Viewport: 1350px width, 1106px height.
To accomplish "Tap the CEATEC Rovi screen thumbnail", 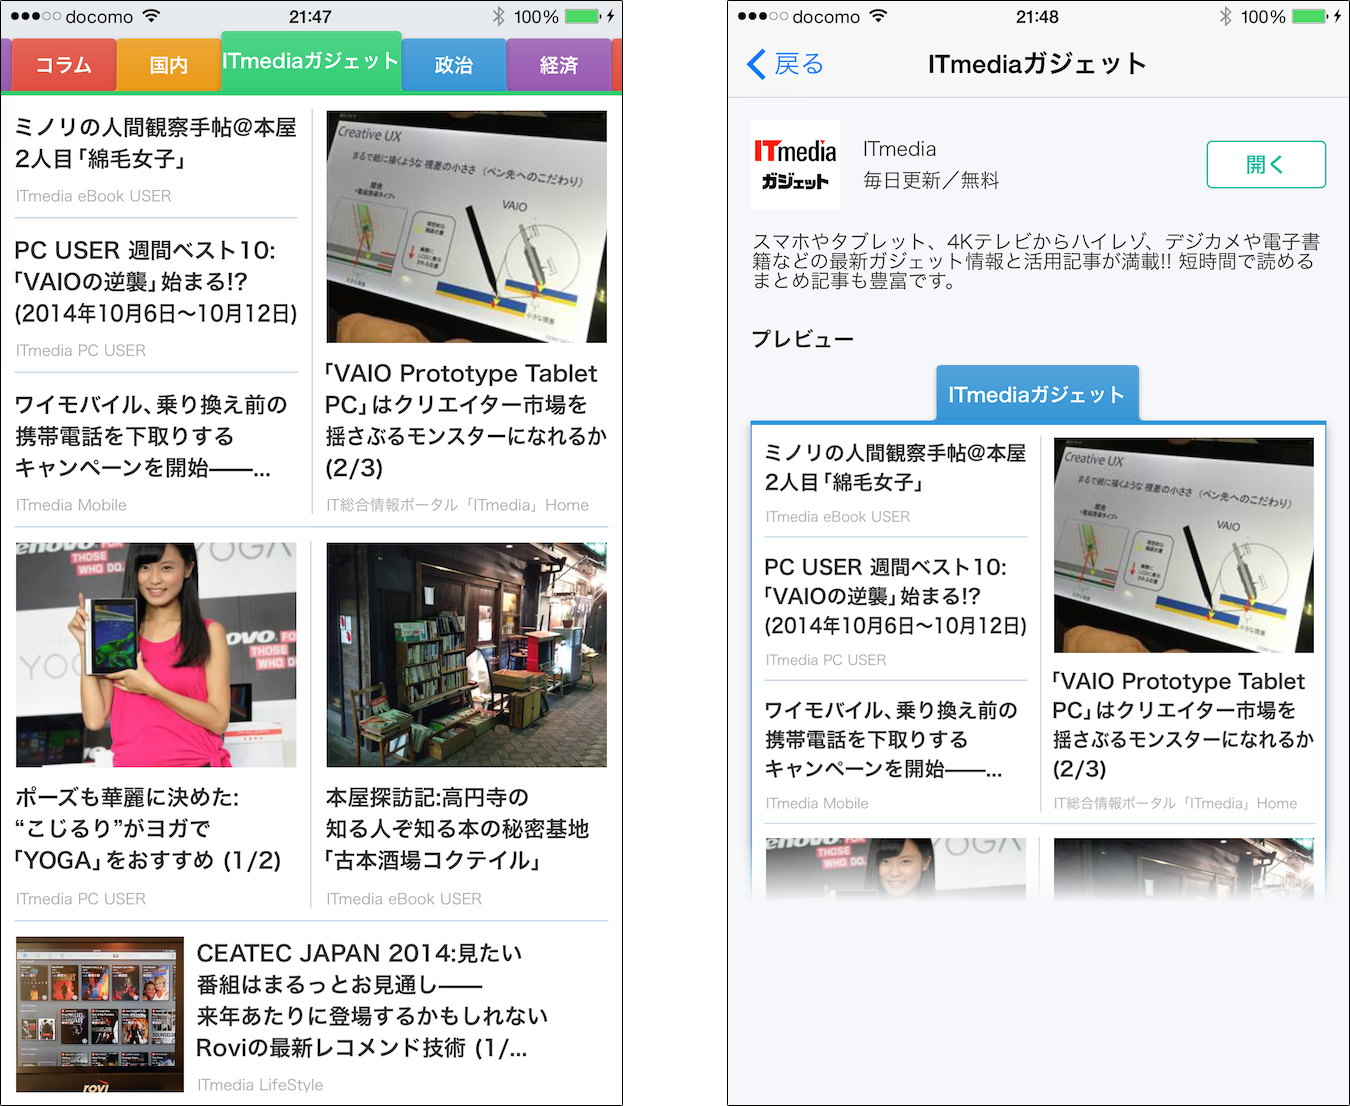I will coord(100,1014).
